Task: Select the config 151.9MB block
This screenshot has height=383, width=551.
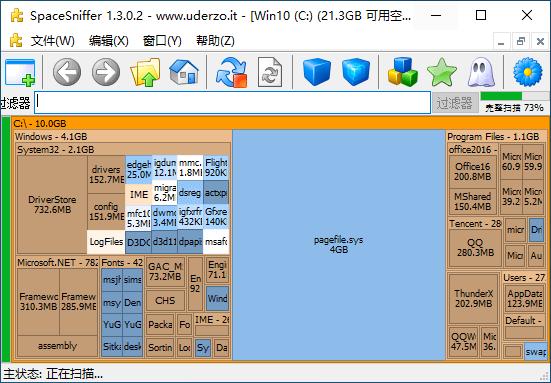Action: tap(106, 212)
